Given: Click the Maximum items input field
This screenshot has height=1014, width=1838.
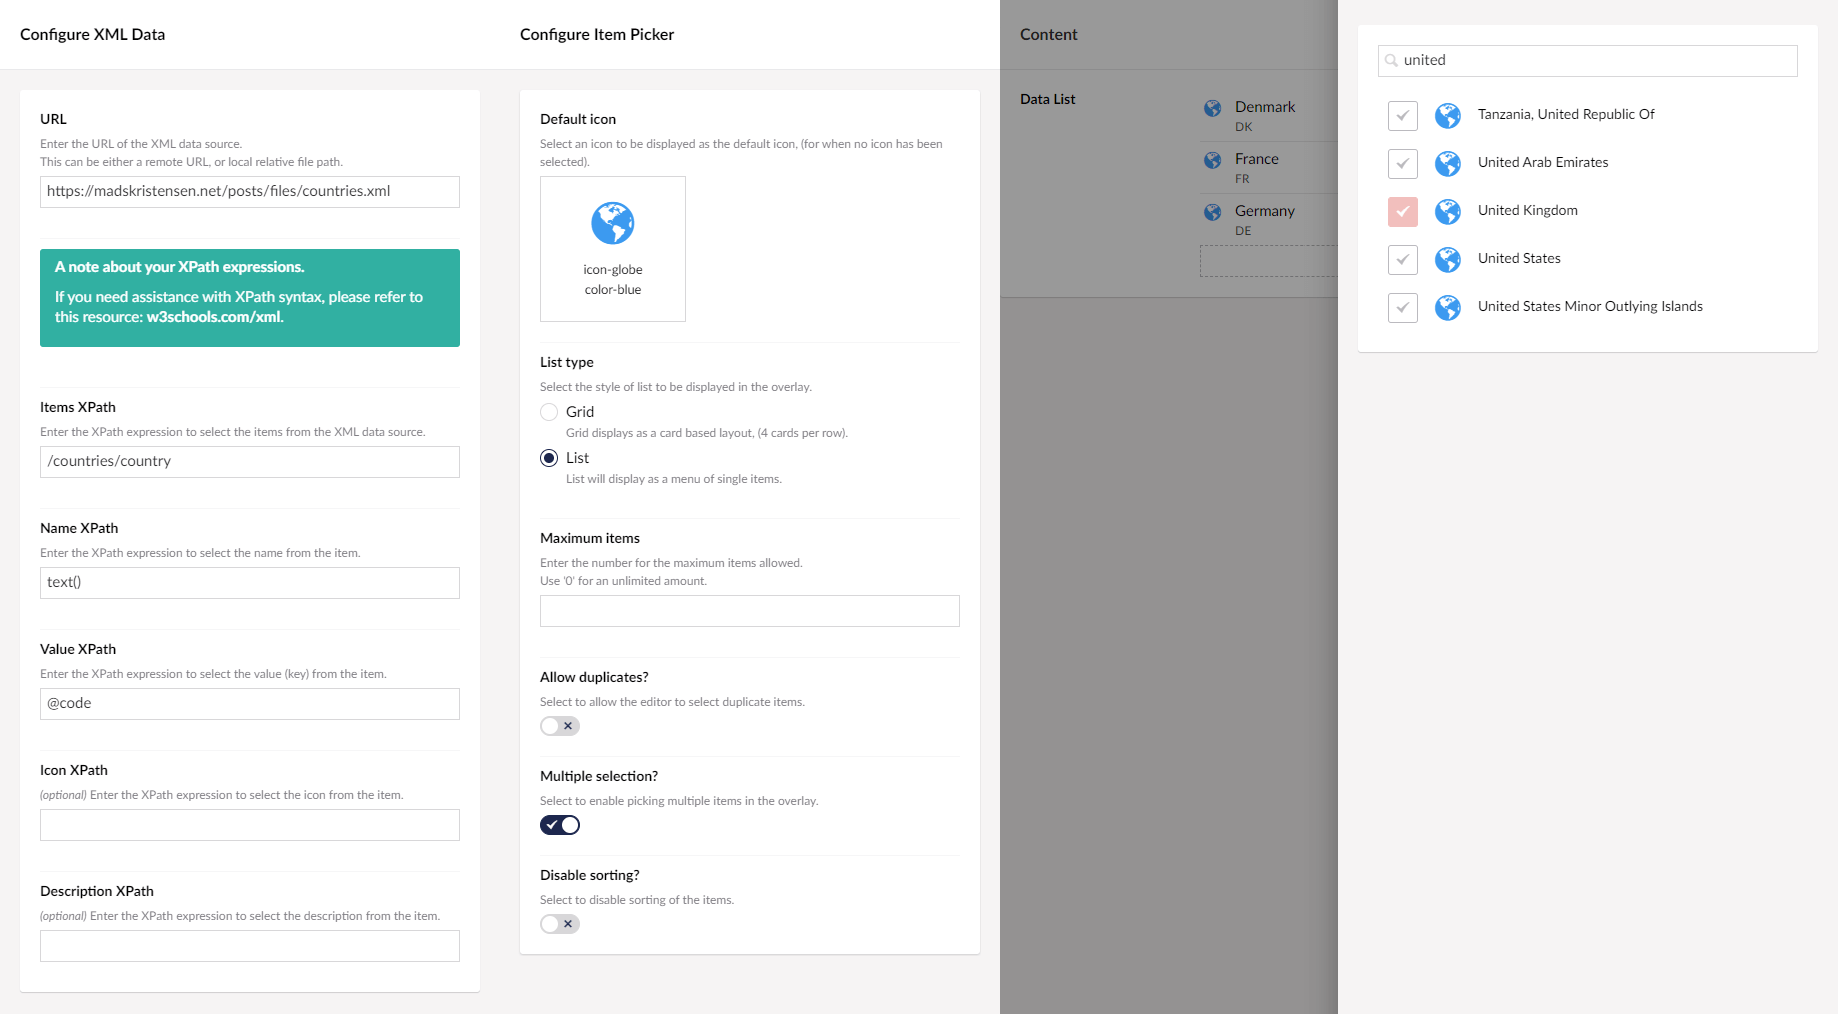Looking at the screenshot, I should (750, 611).
